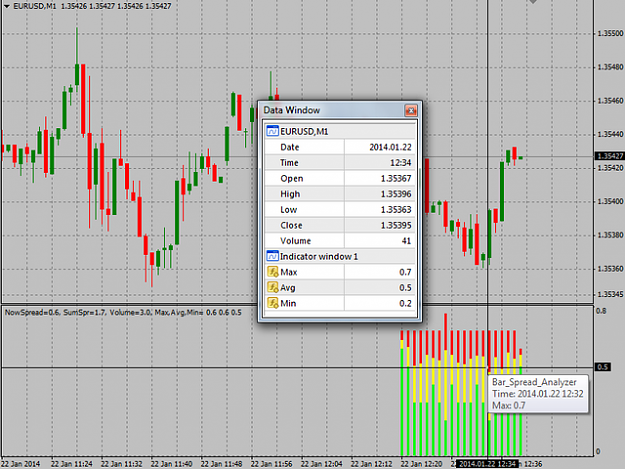The height and width of the screenshot is (469, 625).
Task: Select the Max value 0.7
Action: [x=405, y=272]
